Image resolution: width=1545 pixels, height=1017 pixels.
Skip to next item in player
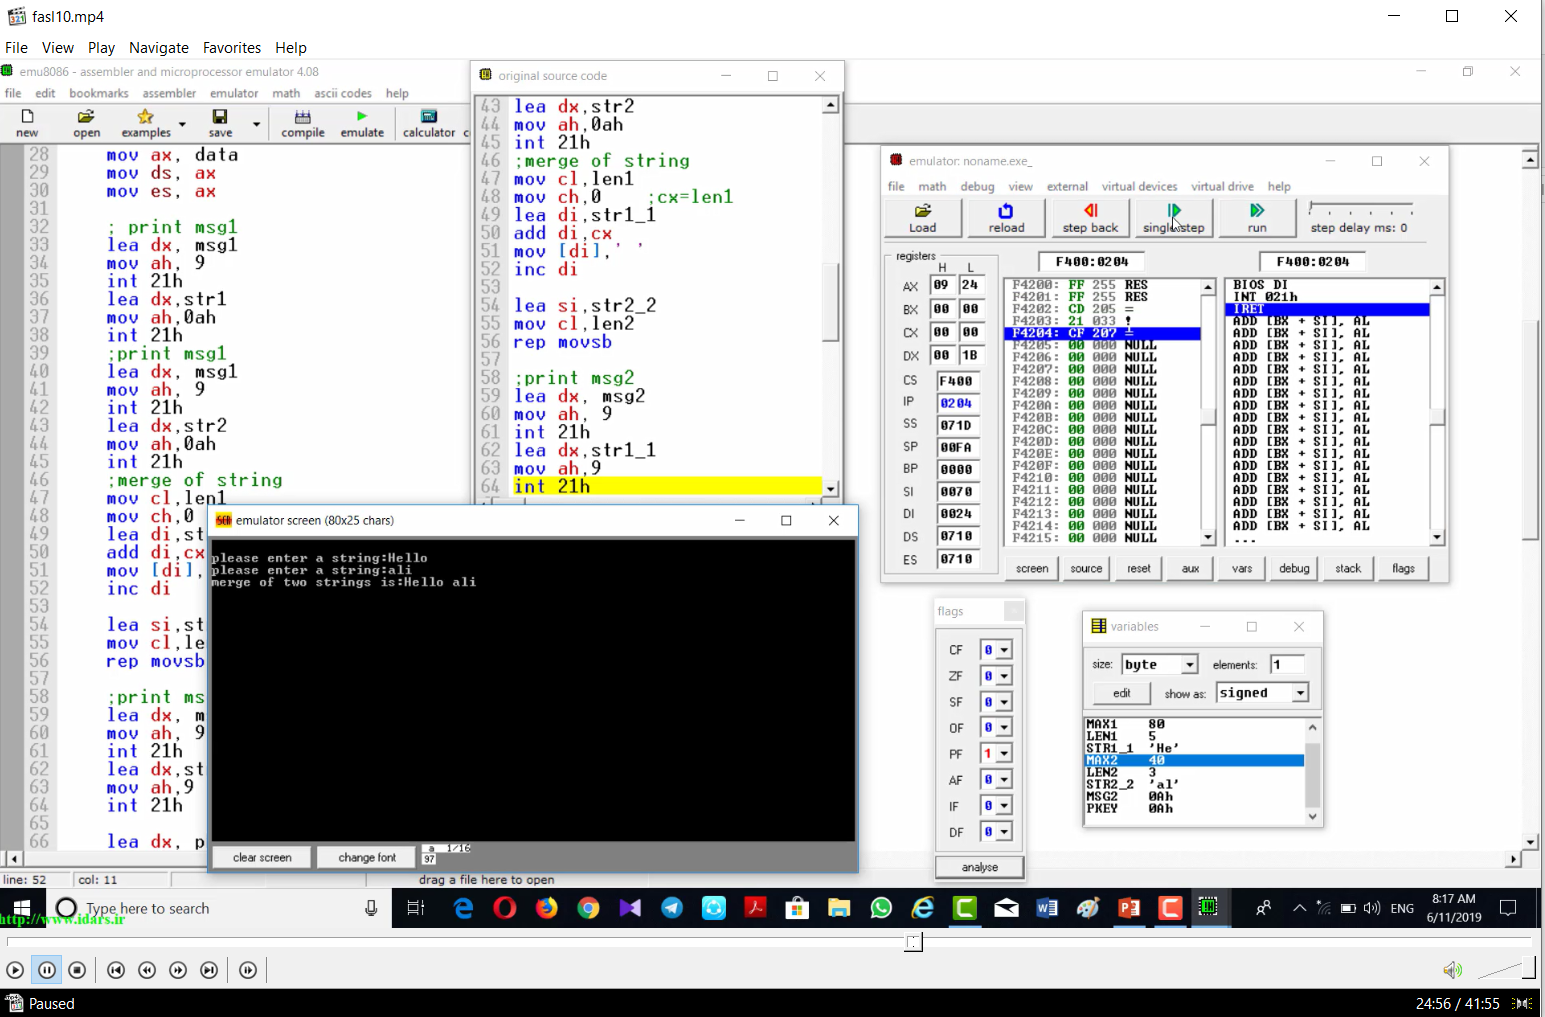click(209, 970)
